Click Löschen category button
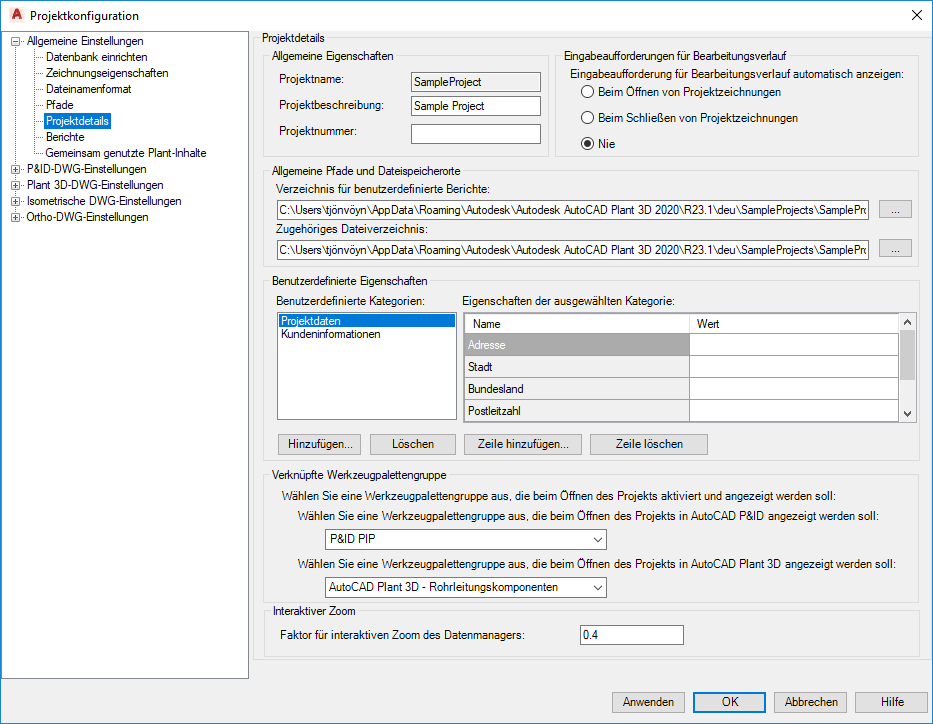Screen dimensions: 933x724 click(x=413, y=444)
